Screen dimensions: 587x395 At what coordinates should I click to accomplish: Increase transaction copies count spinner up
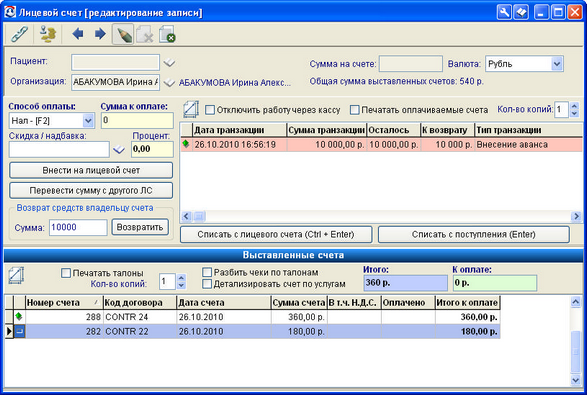574,106
